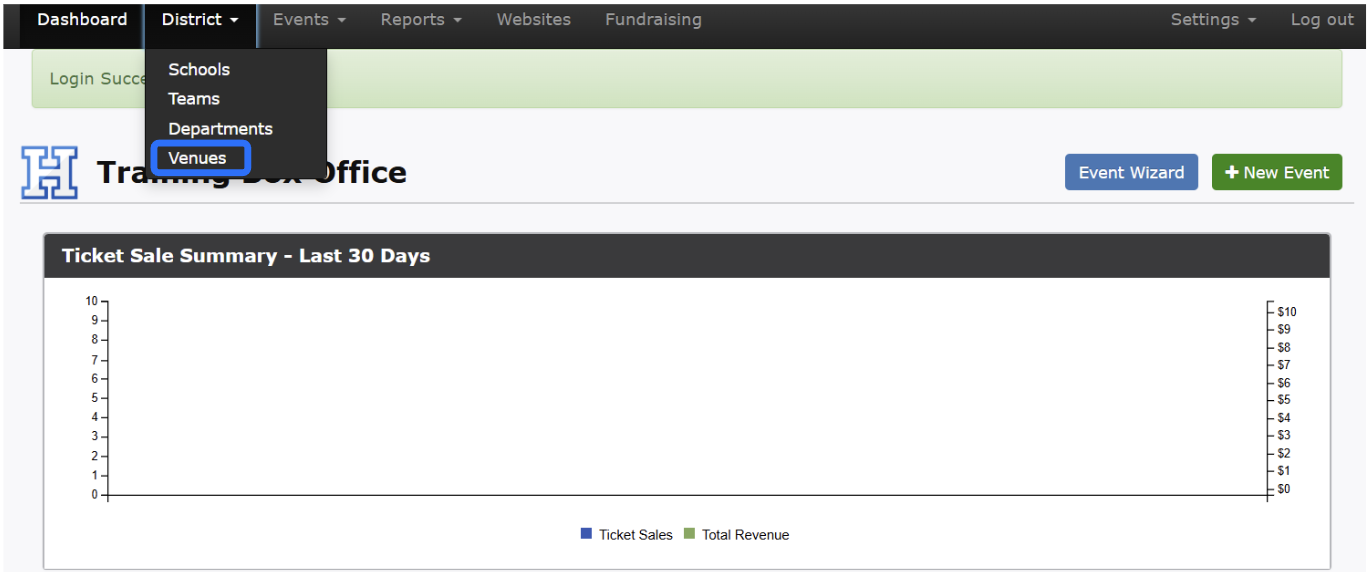Image resolution: width=1367 pixels, height=572 pixels.
Task: Launch the Event Wizard
Action: click(x=1131, y=172)
